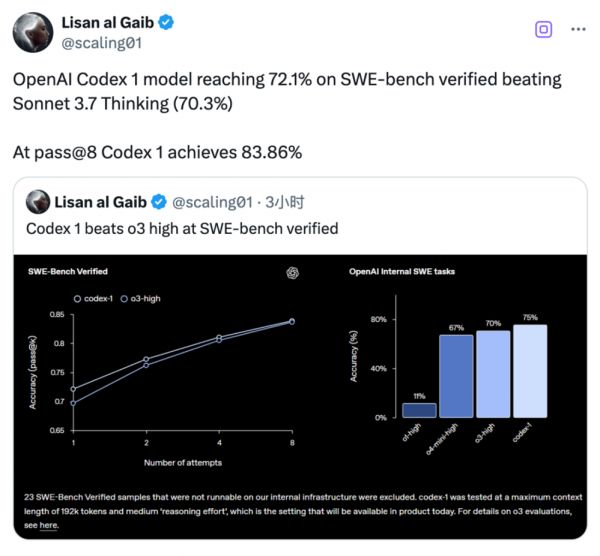Image resolution: width=600 pixels, height=556 pixels.
Task: Click the quoted tweet's @scaling01 handle
Action: point(212,202)
